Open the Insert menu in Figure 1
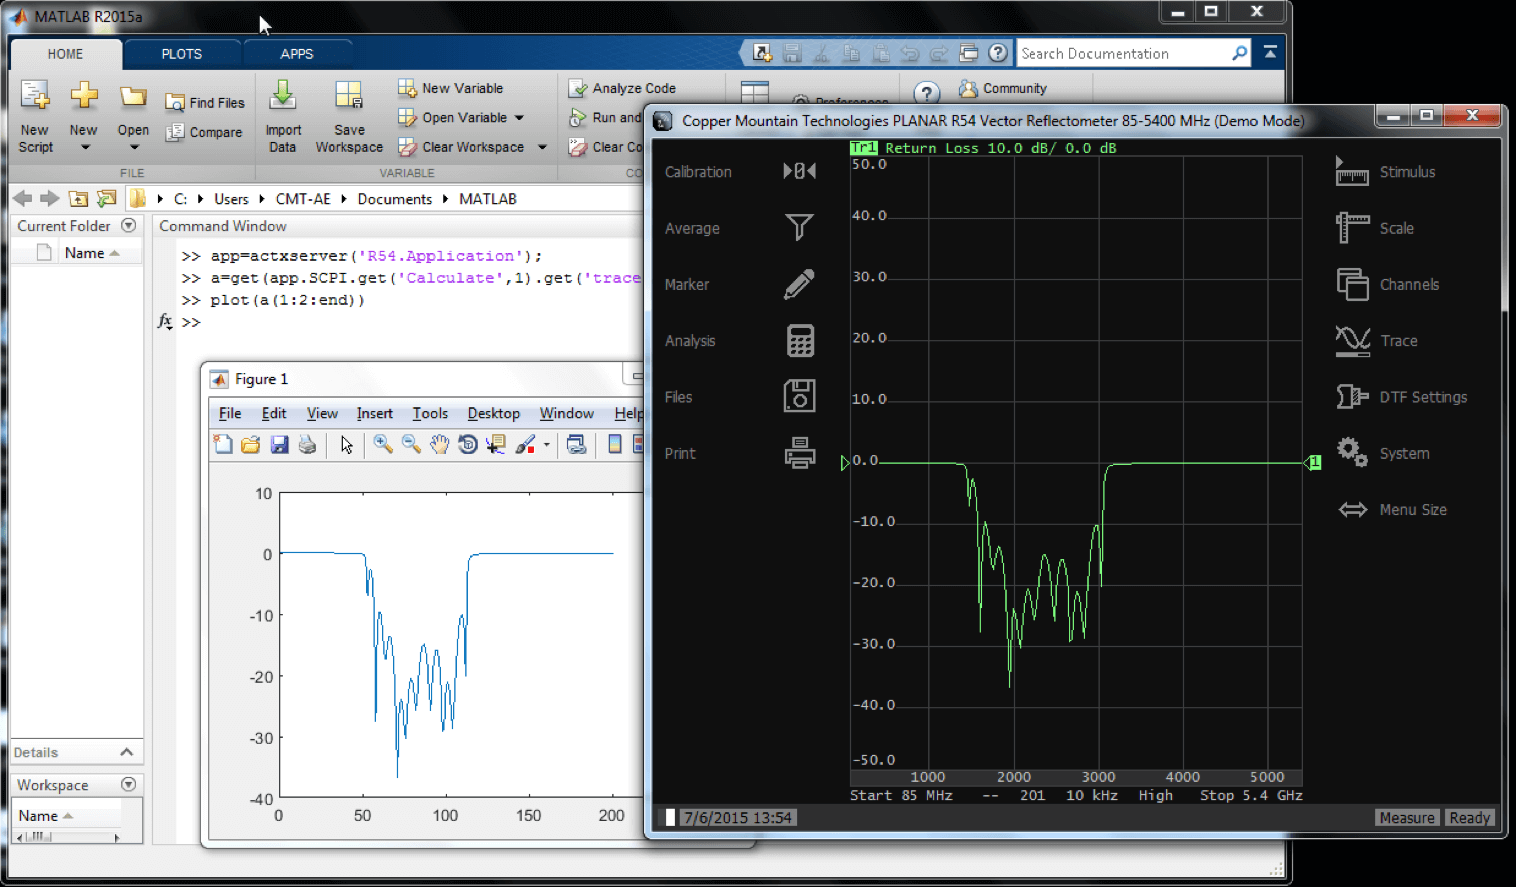1516x887 pixels. pyautogui.click(x=374, y=413)
